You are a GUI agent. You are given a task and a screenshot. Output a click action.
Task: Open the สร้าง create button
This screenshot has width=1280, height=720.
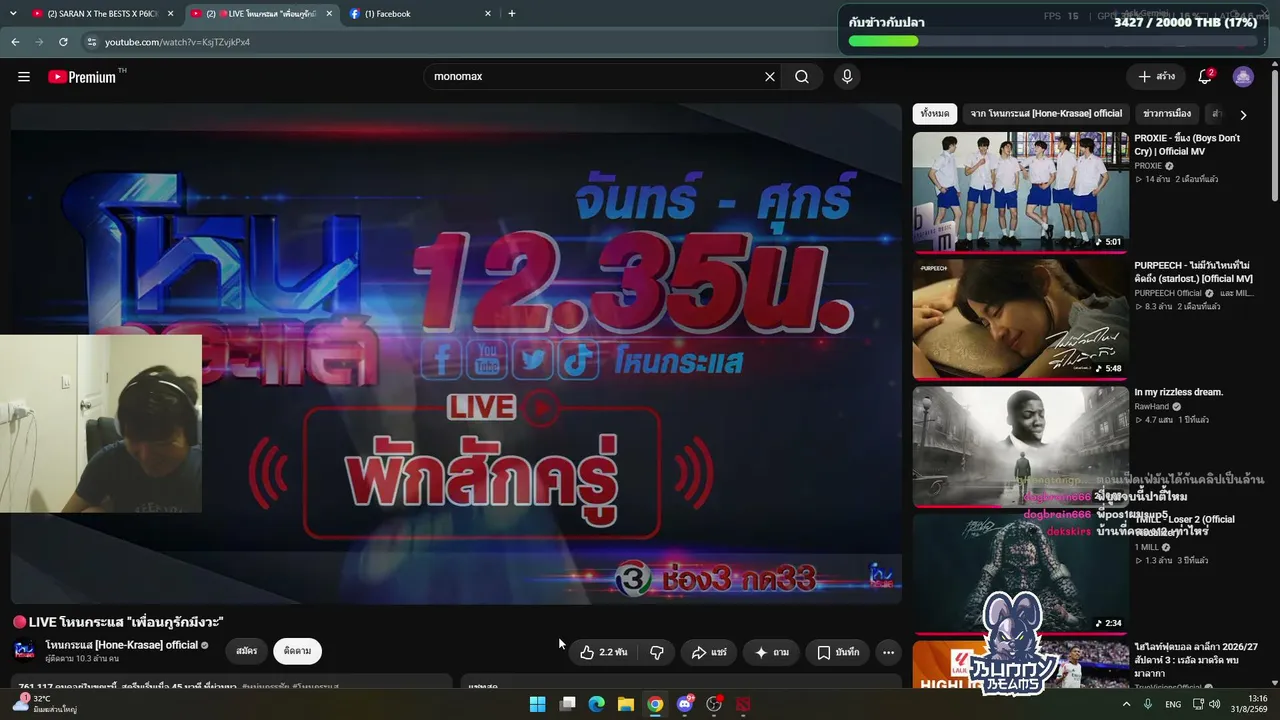tap(1156, 77)
